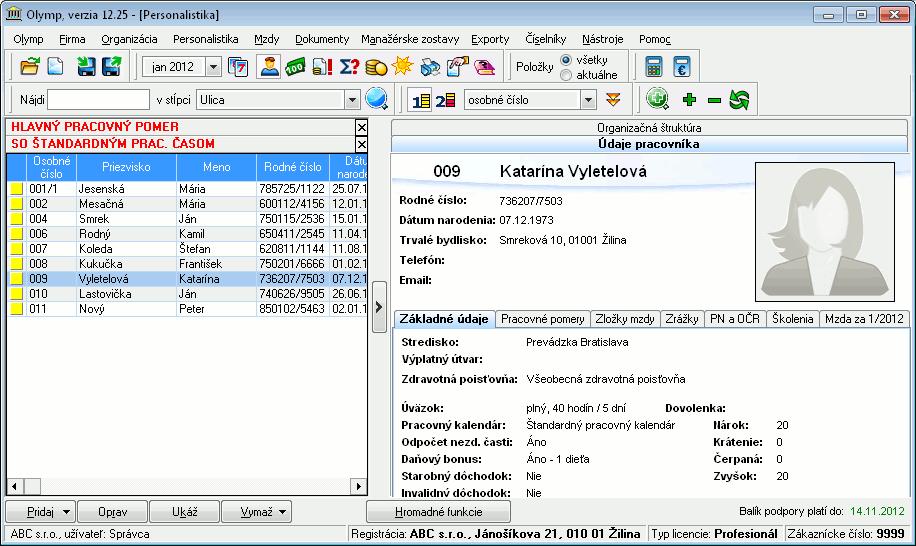Click the sort level 1 icon

[x=421, y=100]
